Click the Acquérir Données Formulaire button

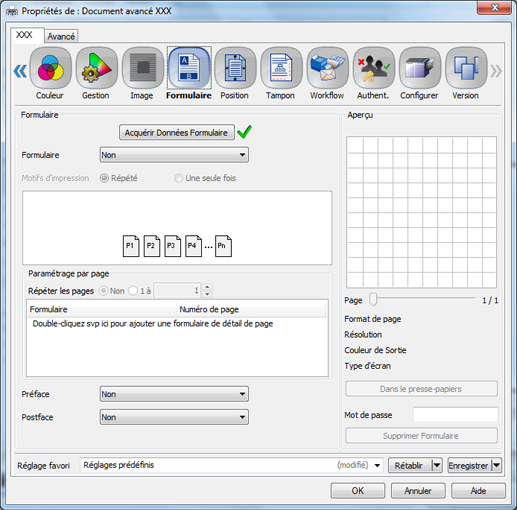pyautogui.click(x=177, y=133)
